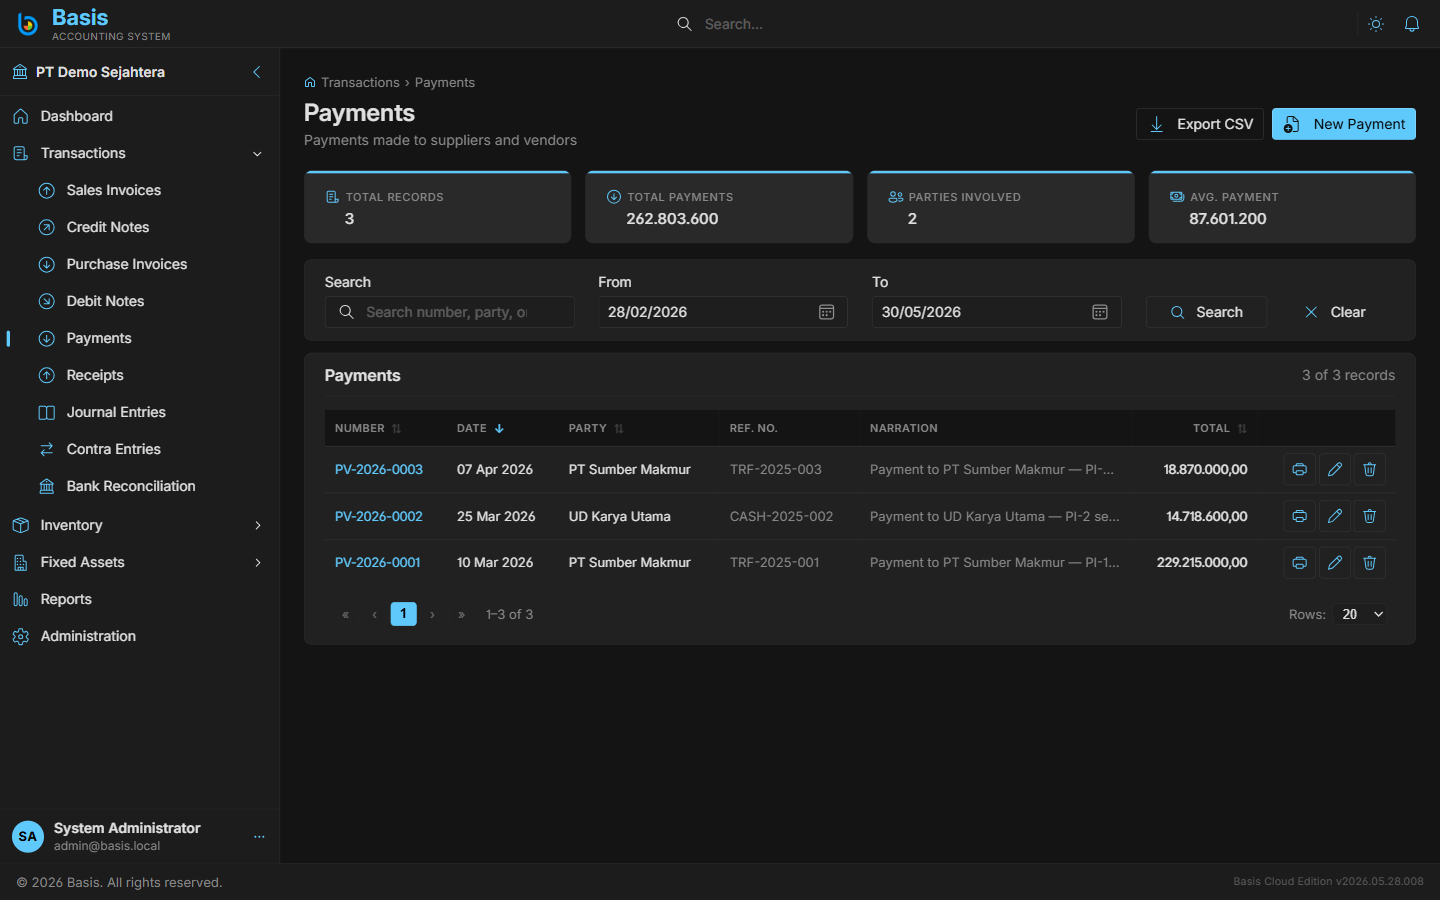1440x900 pixels.
Task: Click the SA user avatar
Action: (x=28, y=836)
